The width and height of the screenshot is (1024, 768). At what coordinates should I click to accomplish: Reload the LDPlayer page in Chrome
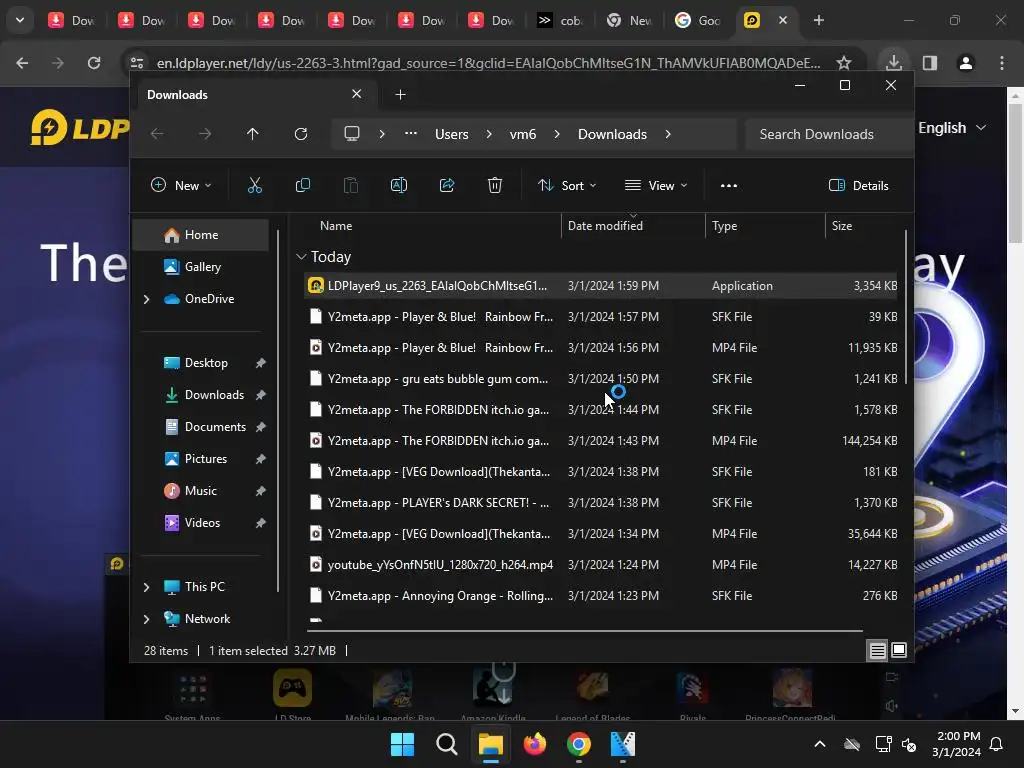pyautogui.click(x=94, y=63)
